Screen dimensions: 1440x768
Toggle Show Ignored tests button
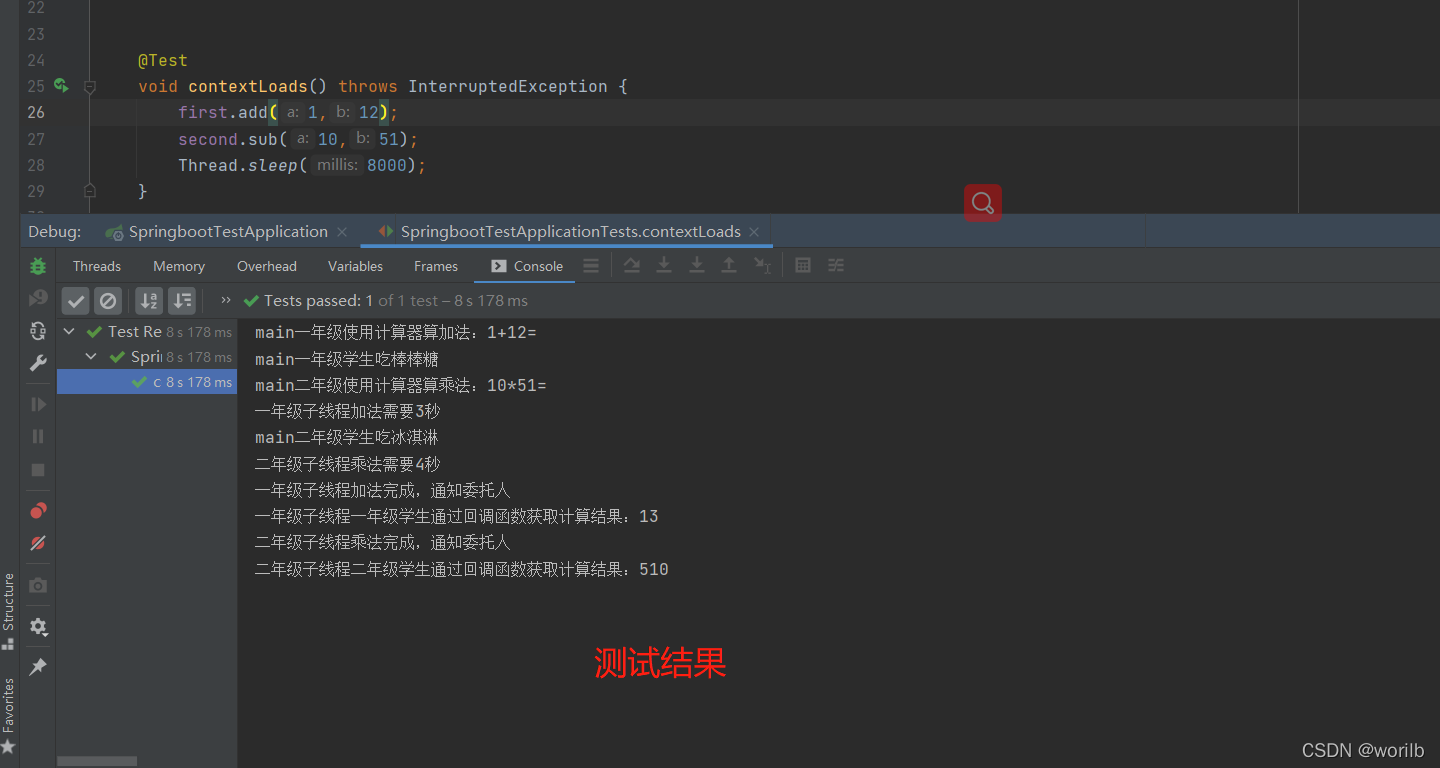(108, 300)
